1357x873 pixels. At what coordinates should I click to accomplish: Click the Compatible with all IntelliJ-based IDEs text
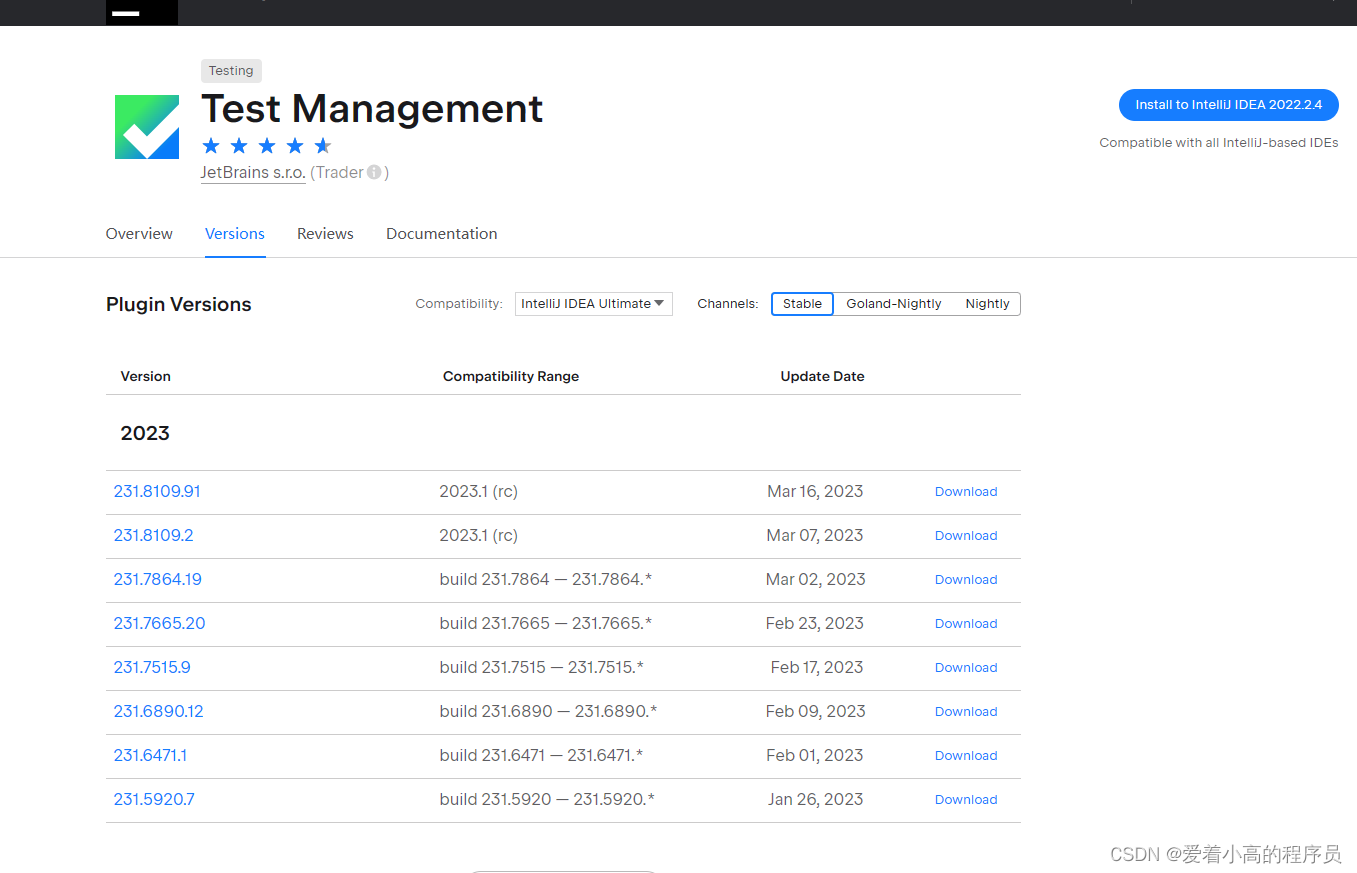coord(1219,143)
